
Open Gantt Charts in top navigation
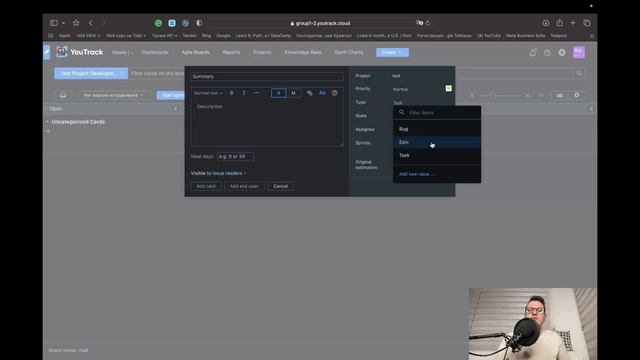[349, 52]
